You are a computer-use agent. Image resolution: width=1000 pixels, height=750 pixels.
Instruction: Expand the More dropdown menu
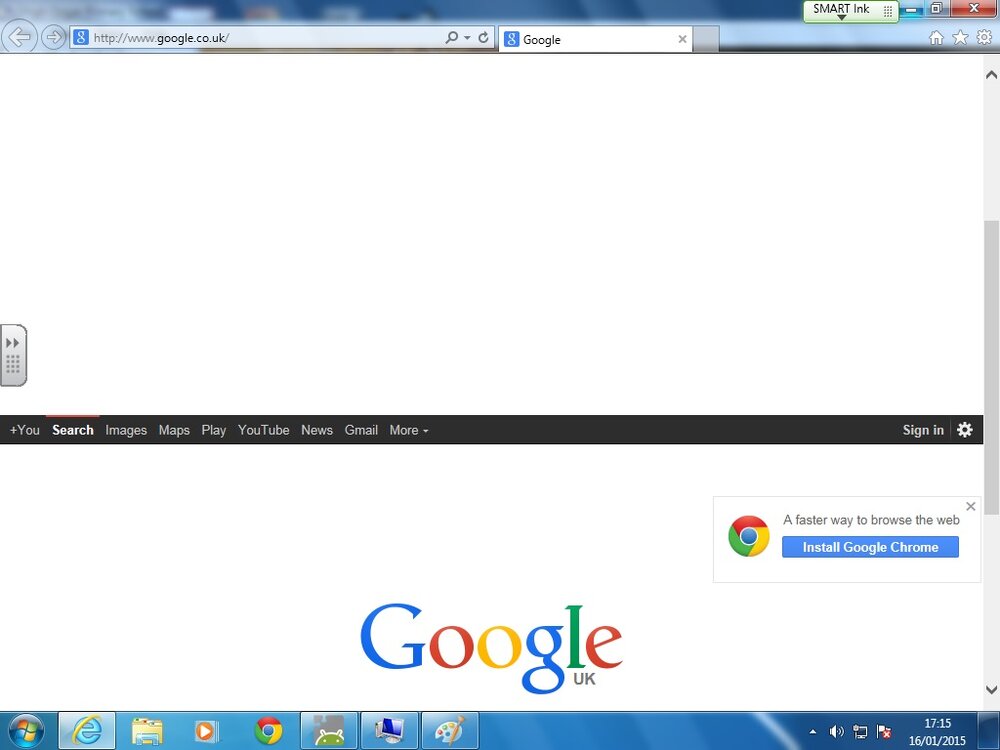point(409,430)
